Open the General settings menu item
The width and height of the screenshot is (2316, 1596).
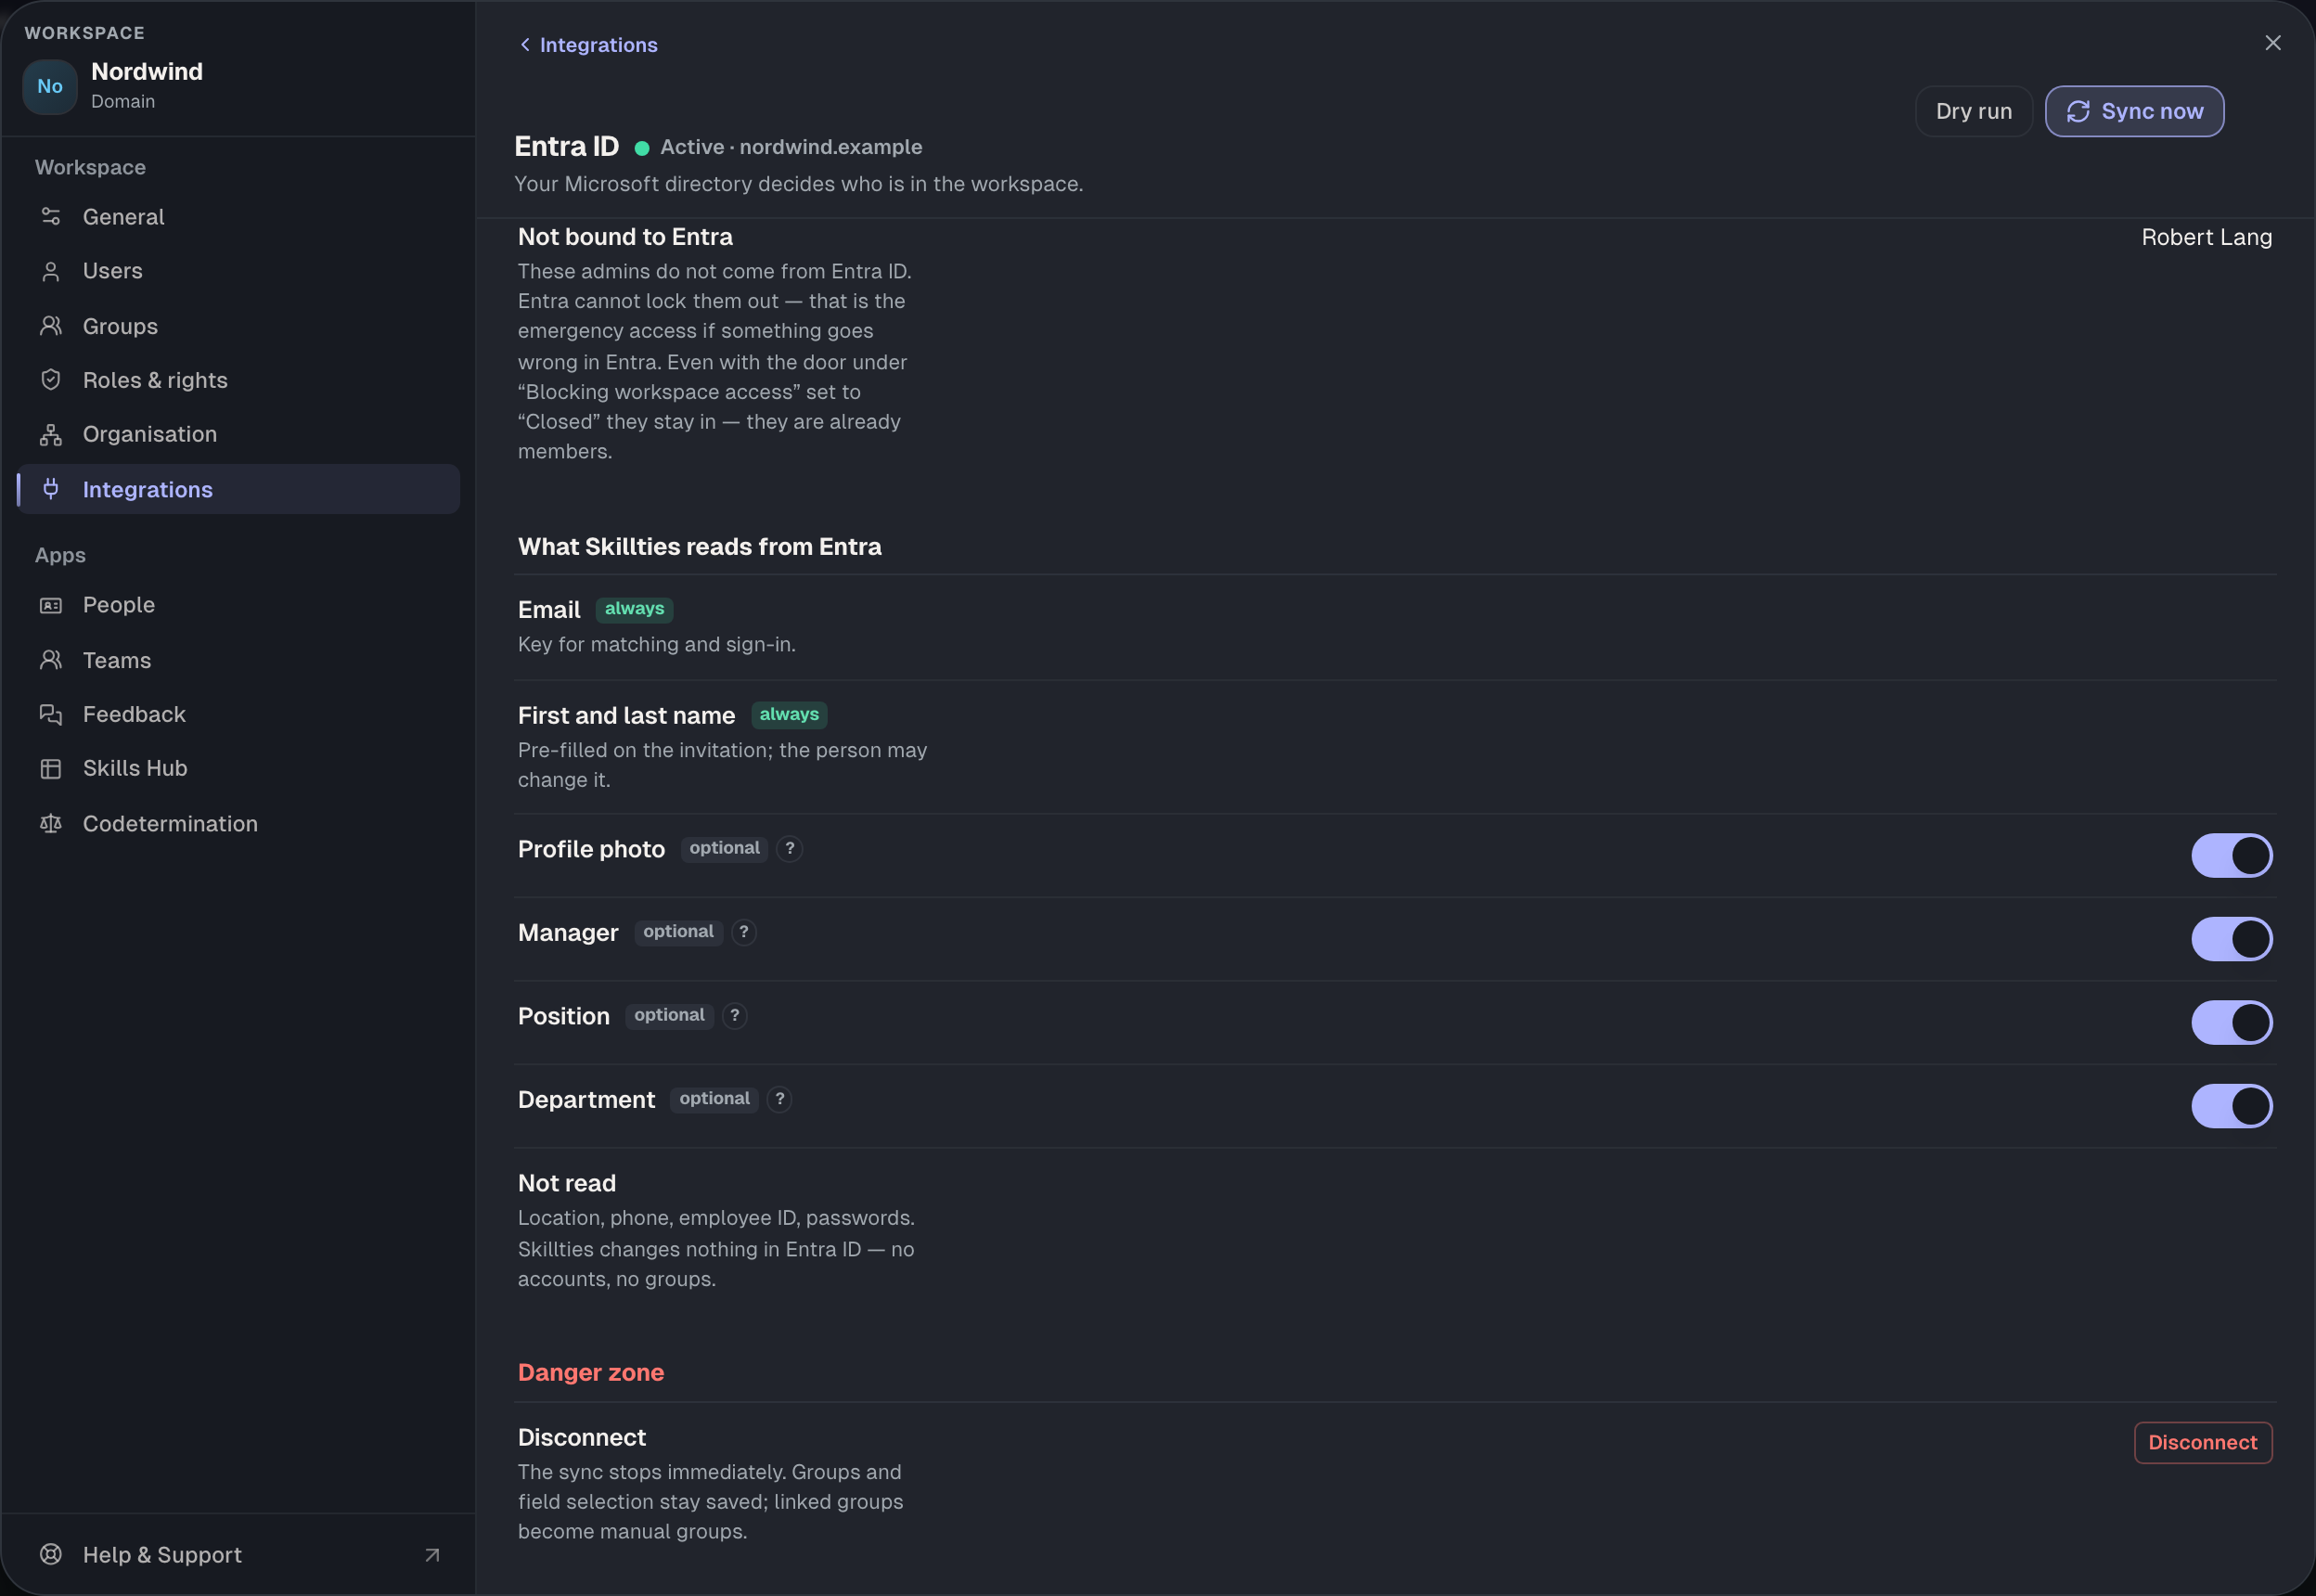click(x=238, y=216)
